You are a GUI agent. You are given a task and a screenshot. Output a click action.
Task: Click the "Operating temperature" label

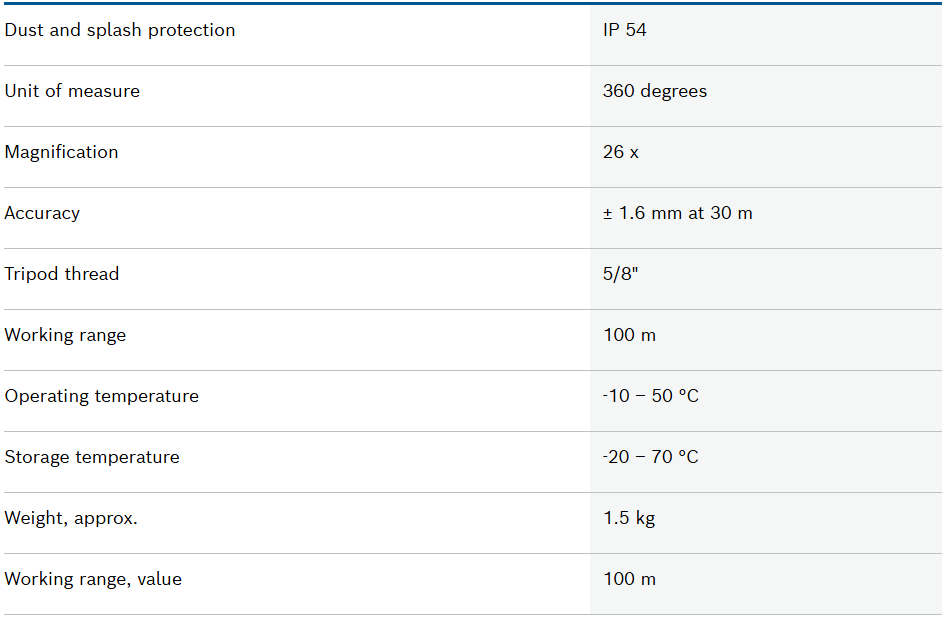click(x=102, y=396)
